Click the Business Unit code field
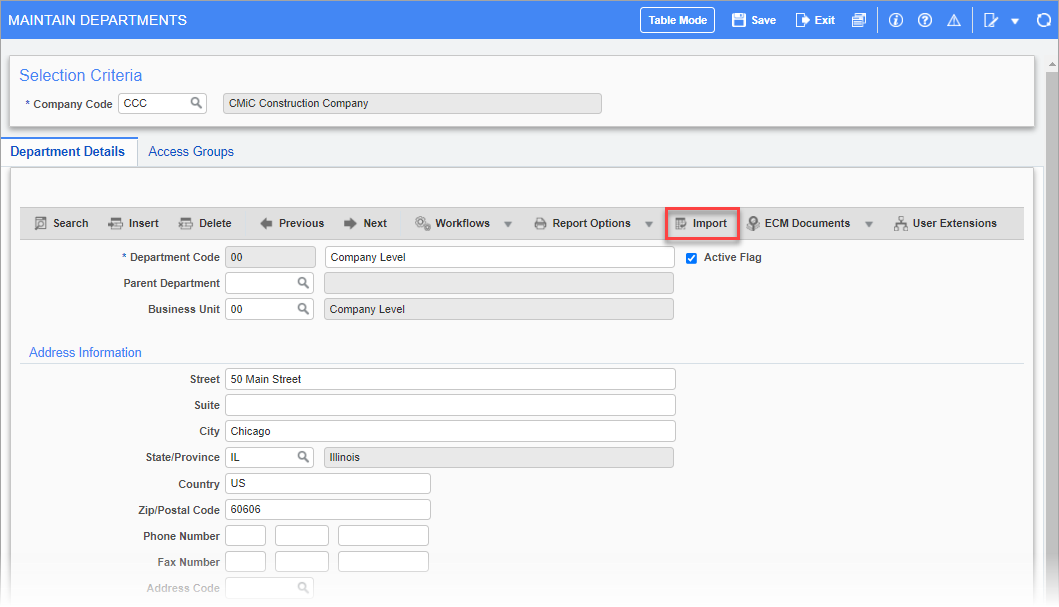 coord(269,309)
